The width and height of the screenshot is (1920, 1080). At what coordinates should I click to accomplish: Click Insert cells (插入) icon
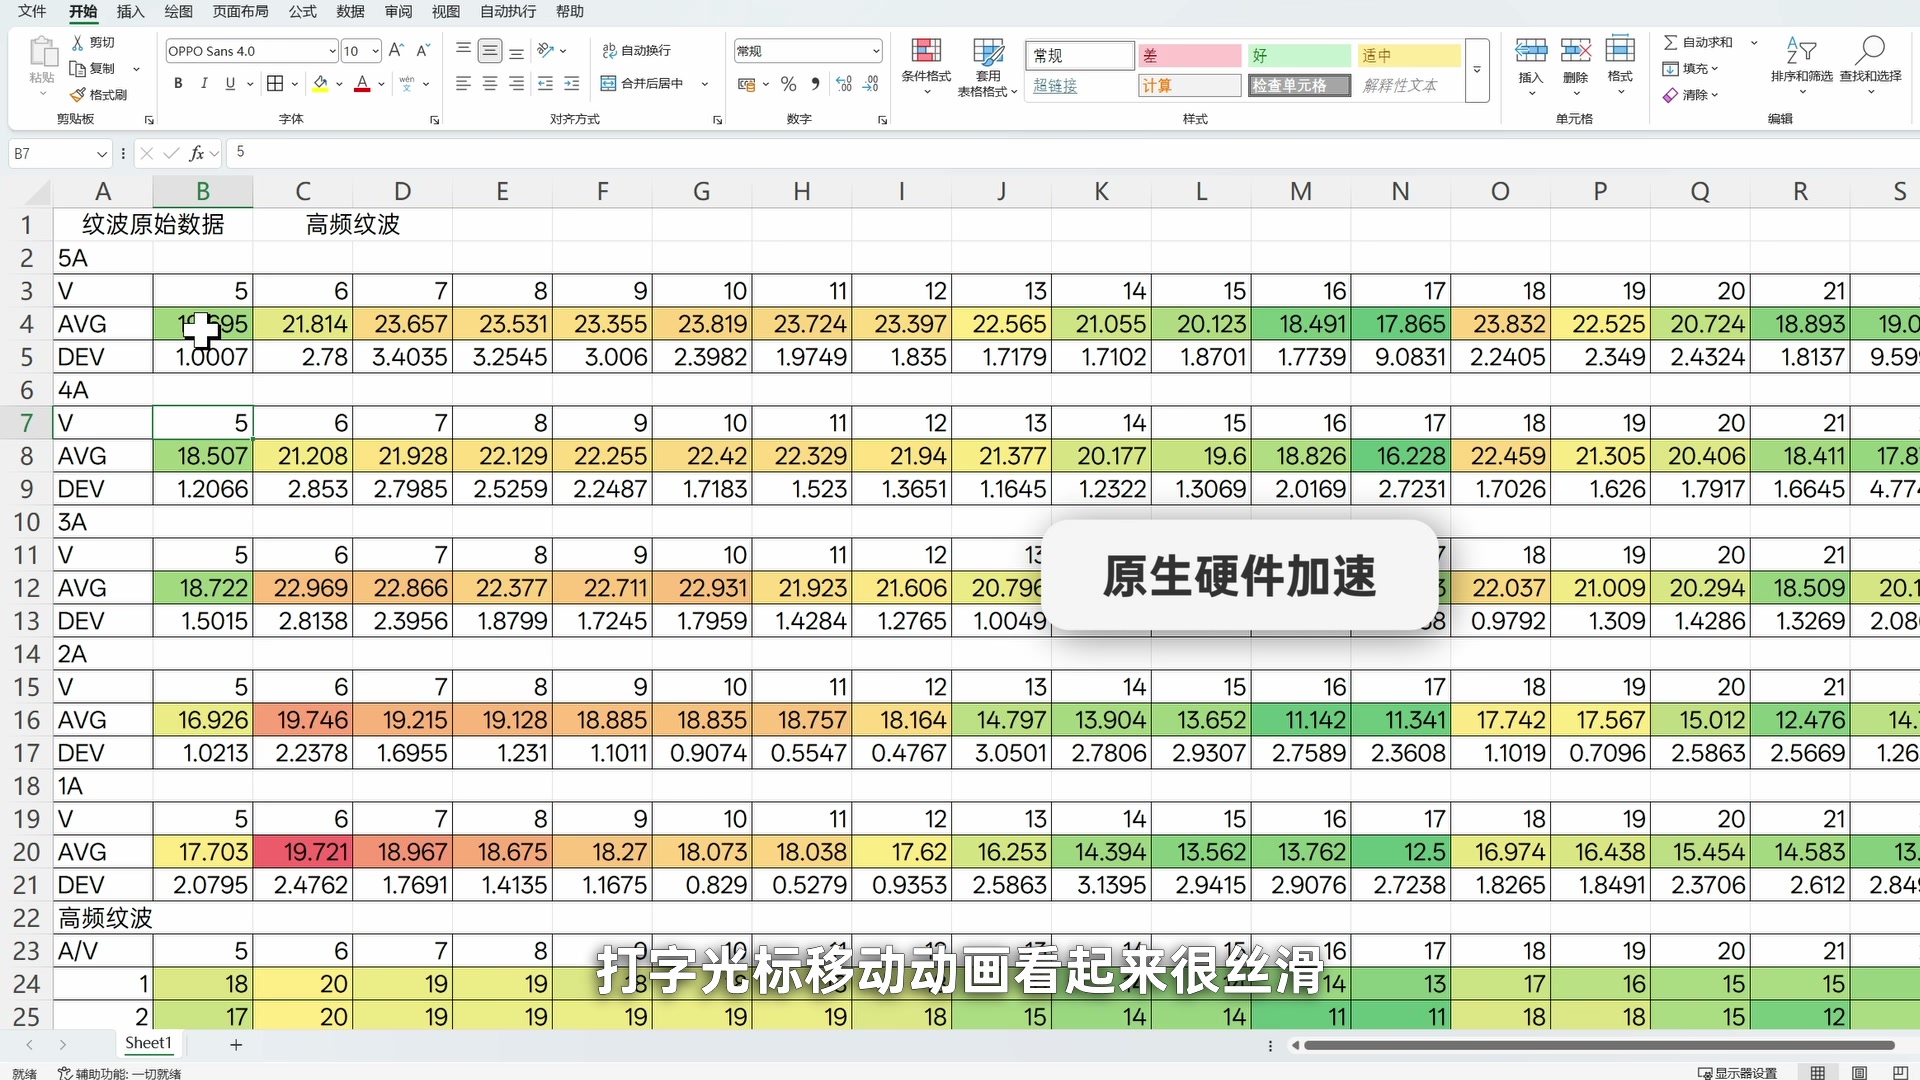pyautogui.click(x=1531, y=50)
